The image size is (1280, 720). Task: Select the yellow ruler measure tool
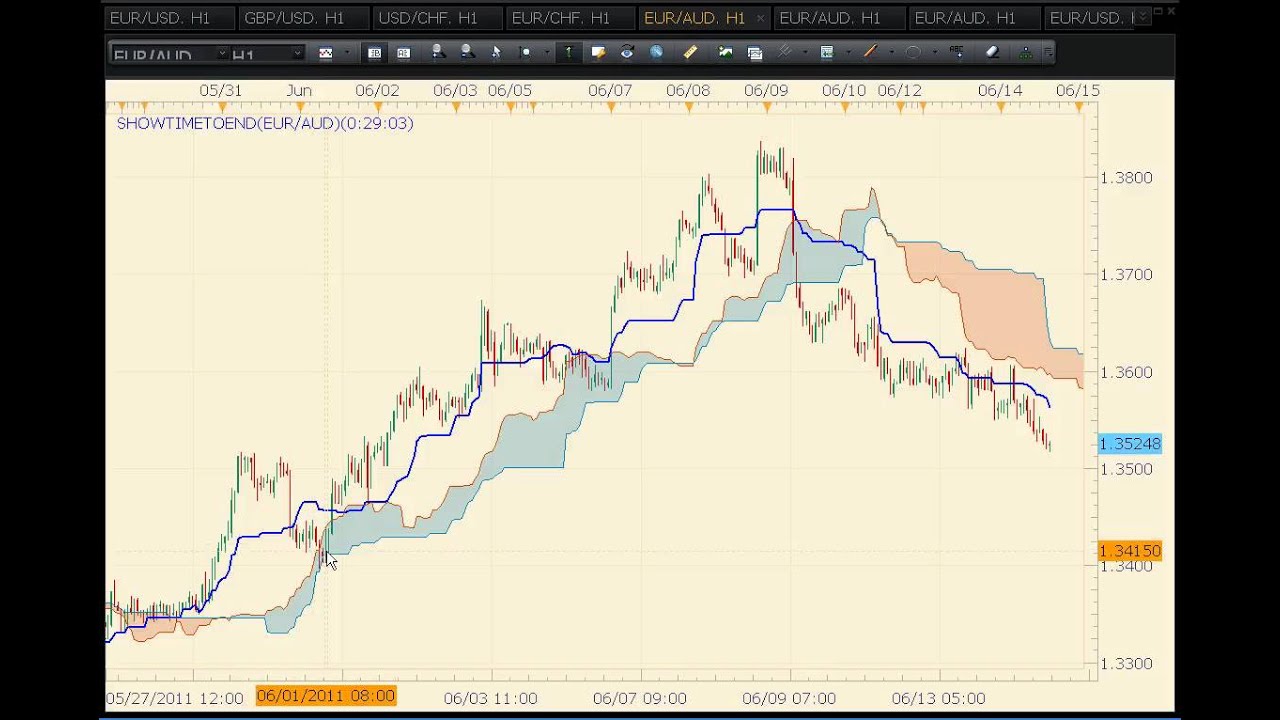pyautogui.click(x=690, y=53)
